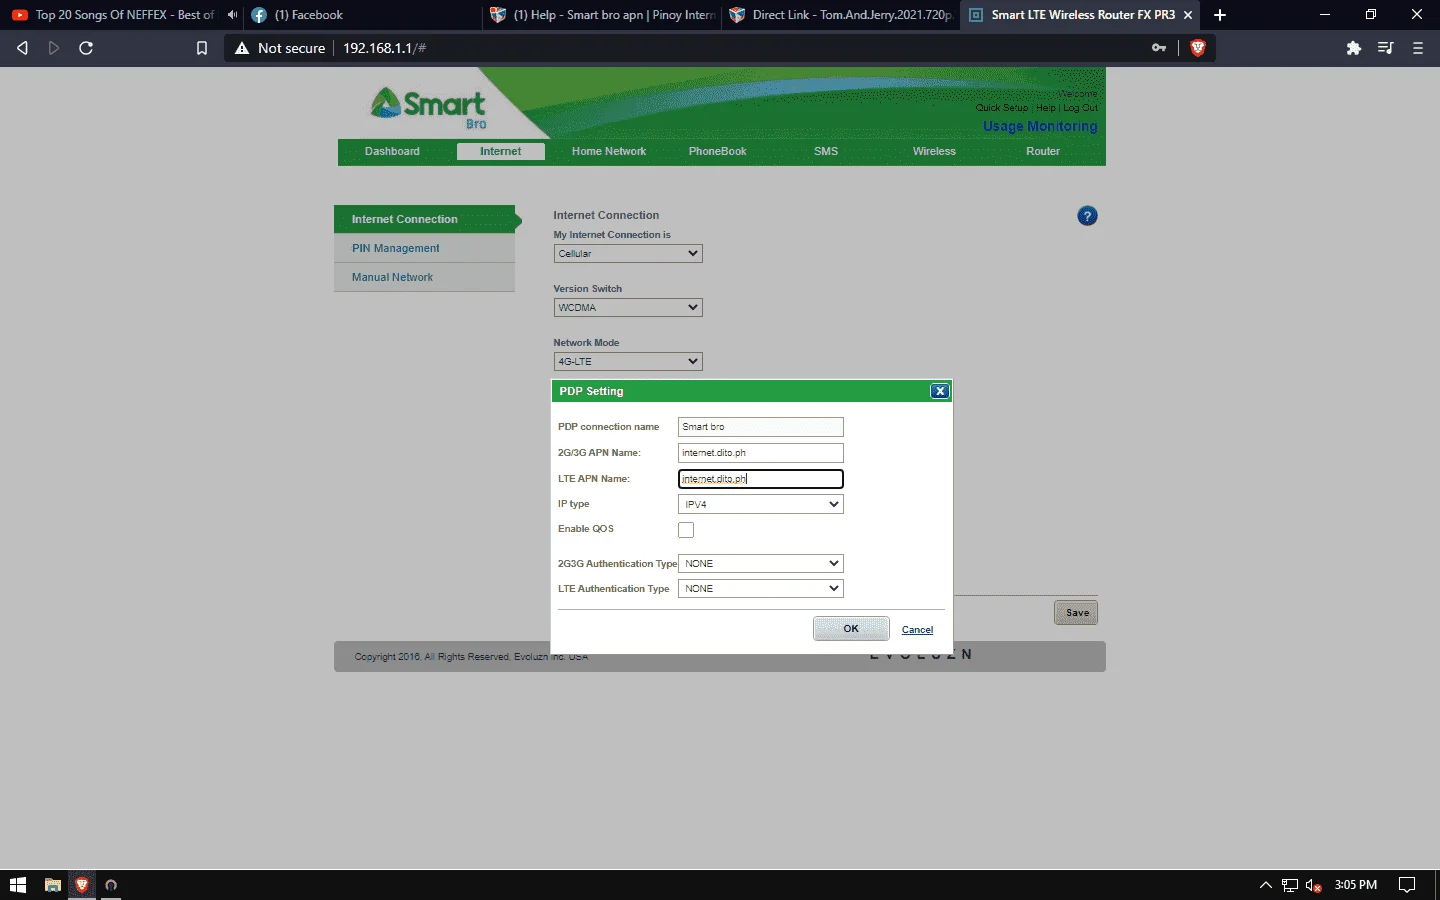Close the Smart LTE Wireless Router tab
Viewport: 1440px width, 900px height.
point(1188,15)
